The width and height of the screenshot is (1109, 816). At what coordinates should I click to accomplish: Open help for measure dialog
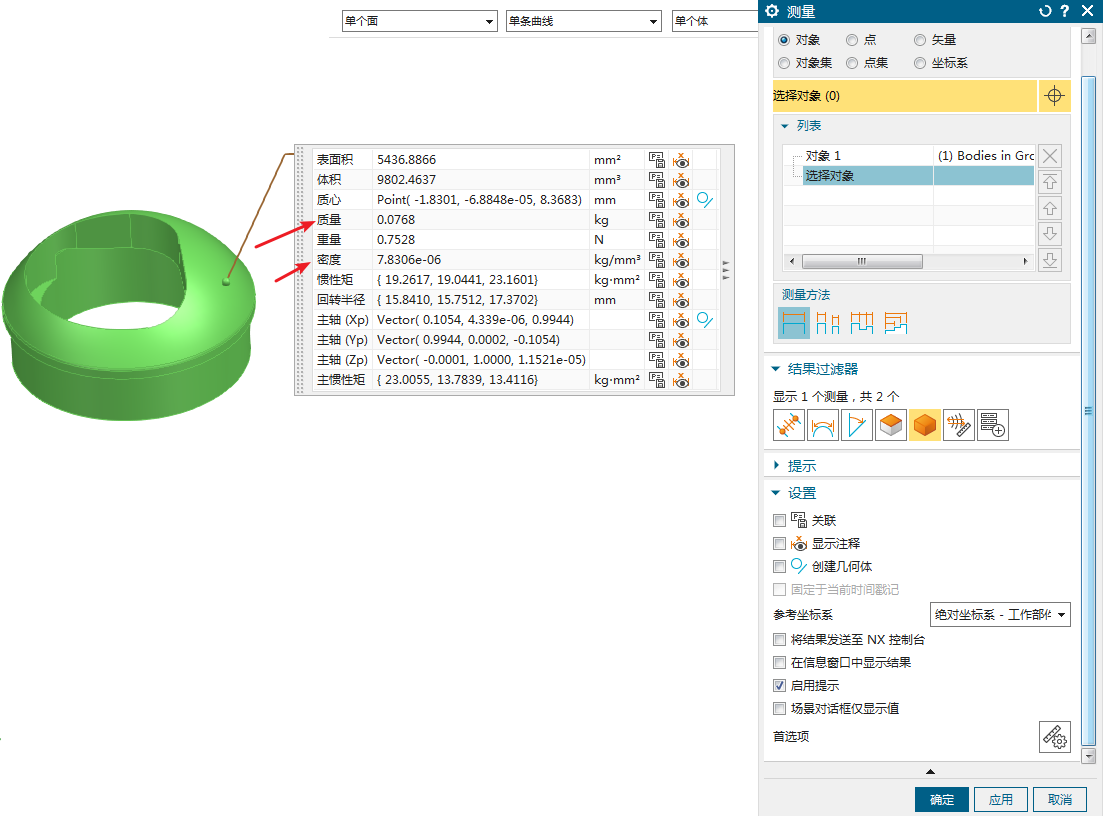1064,11
